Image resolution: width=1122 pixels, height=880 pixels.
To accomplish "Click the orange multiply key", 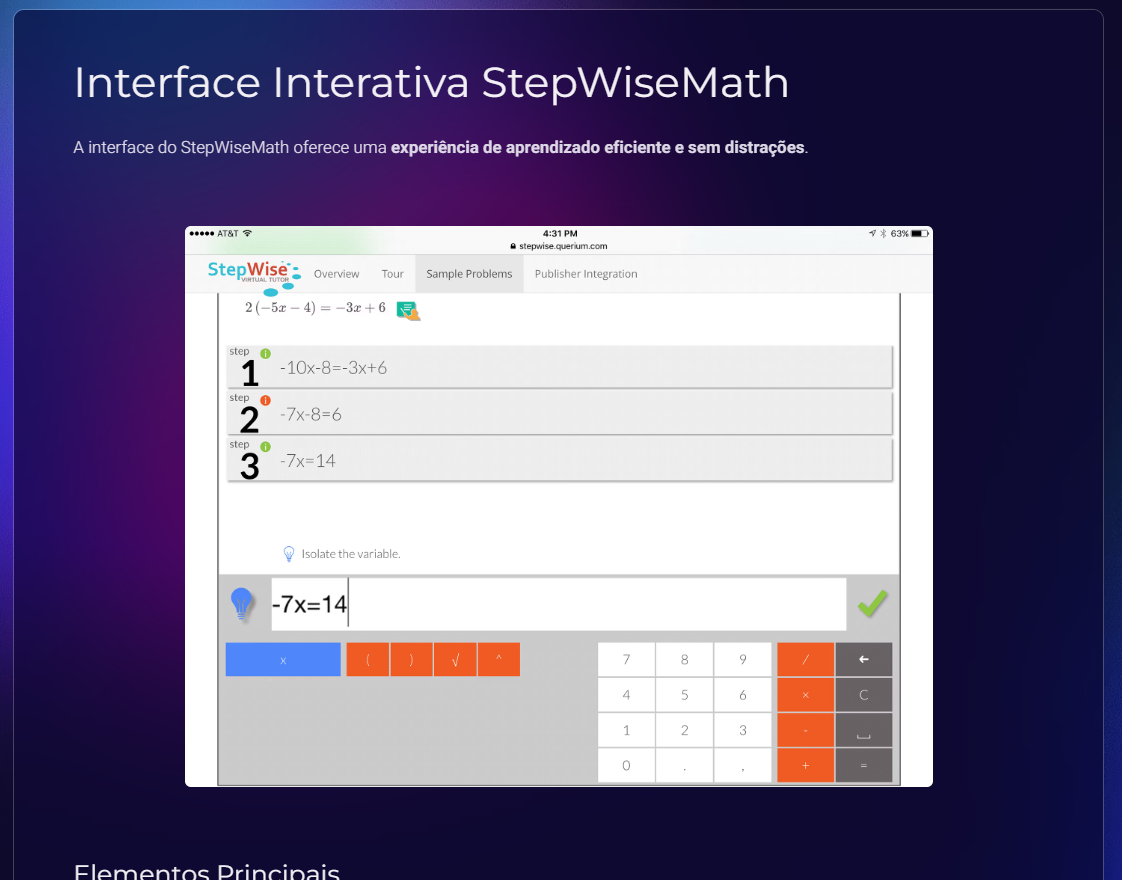I will pos(806,695).
